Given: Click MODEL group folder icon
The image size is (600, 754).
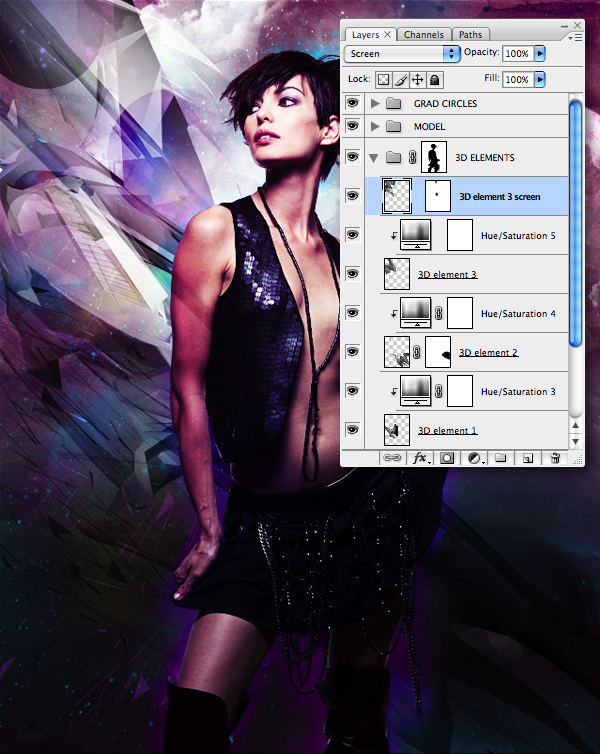Looking at the screenshot, I should click(394, 126).
